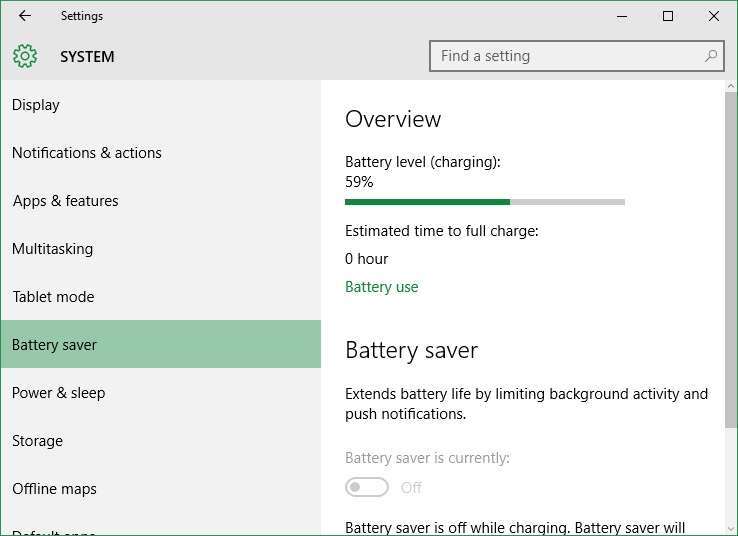Open the Display settings page
This screenshot has width=738, height=536.
(161, 104)
